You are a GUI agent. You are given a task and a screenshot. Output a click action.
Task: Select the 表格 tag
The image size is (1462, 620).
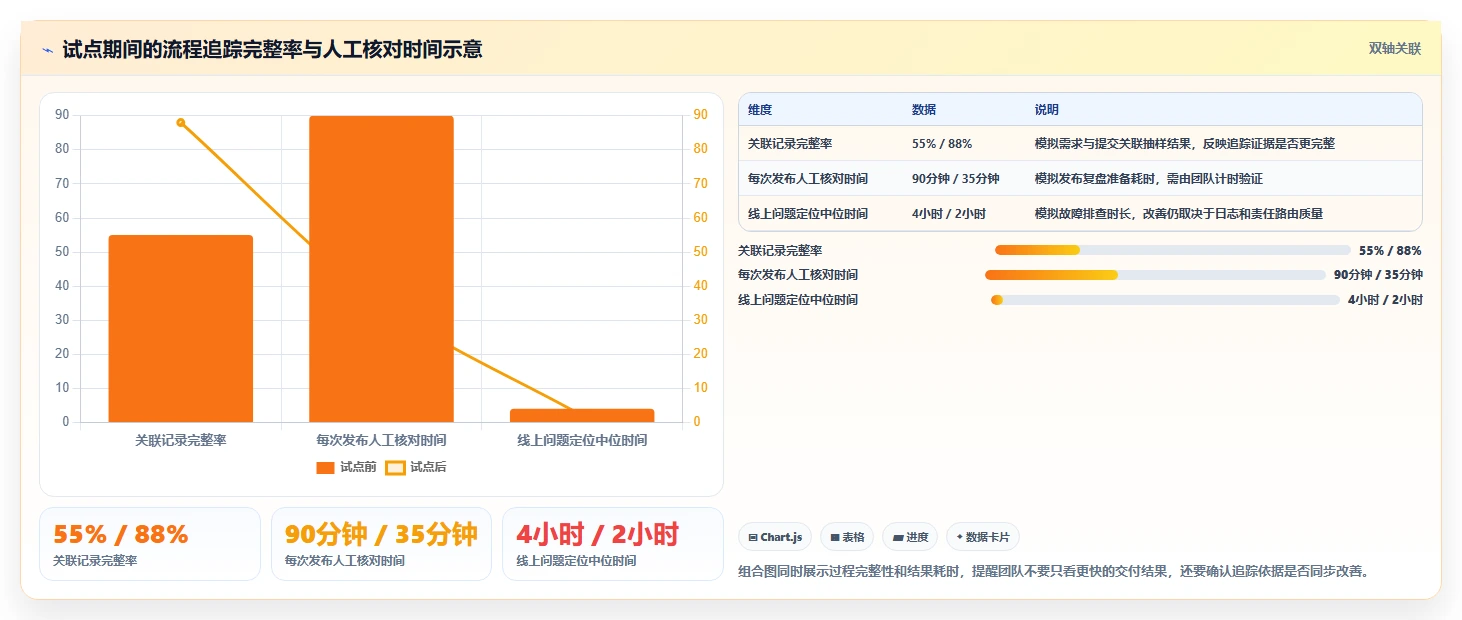click(847, 537)
